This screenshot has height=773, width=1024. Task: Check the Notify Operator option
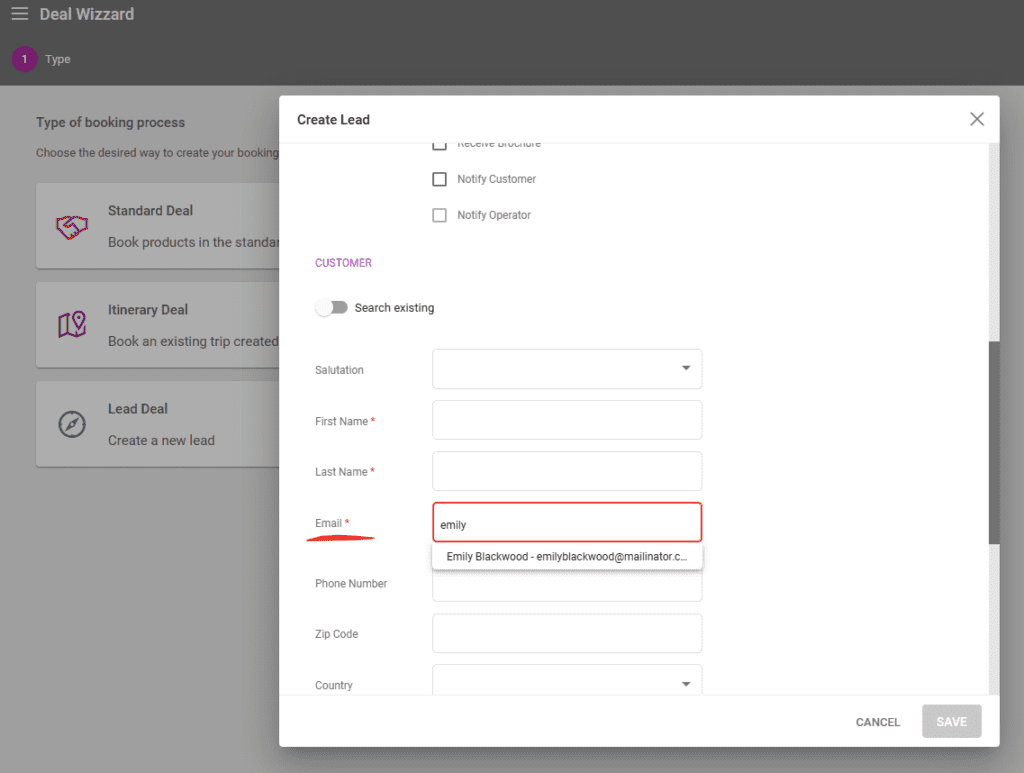coord(439,215)
